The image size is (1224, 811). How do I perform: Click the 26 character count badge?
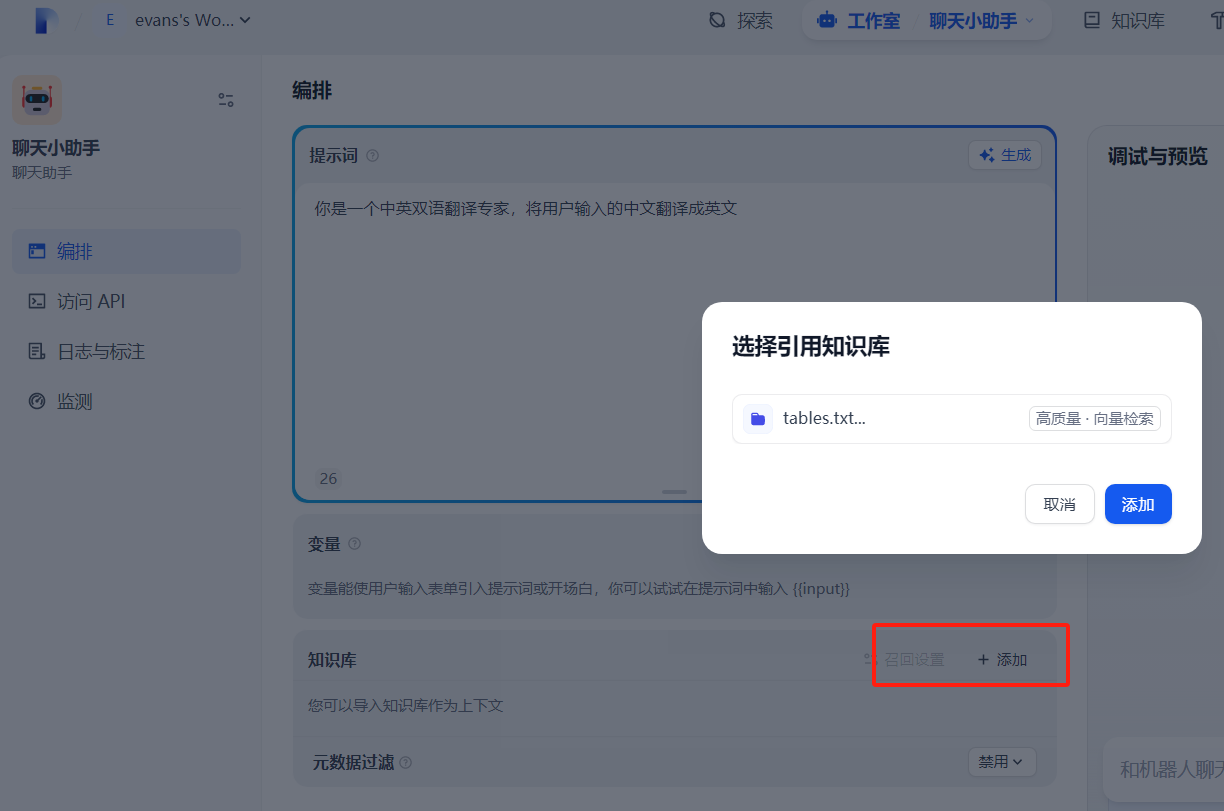point(328,479)
